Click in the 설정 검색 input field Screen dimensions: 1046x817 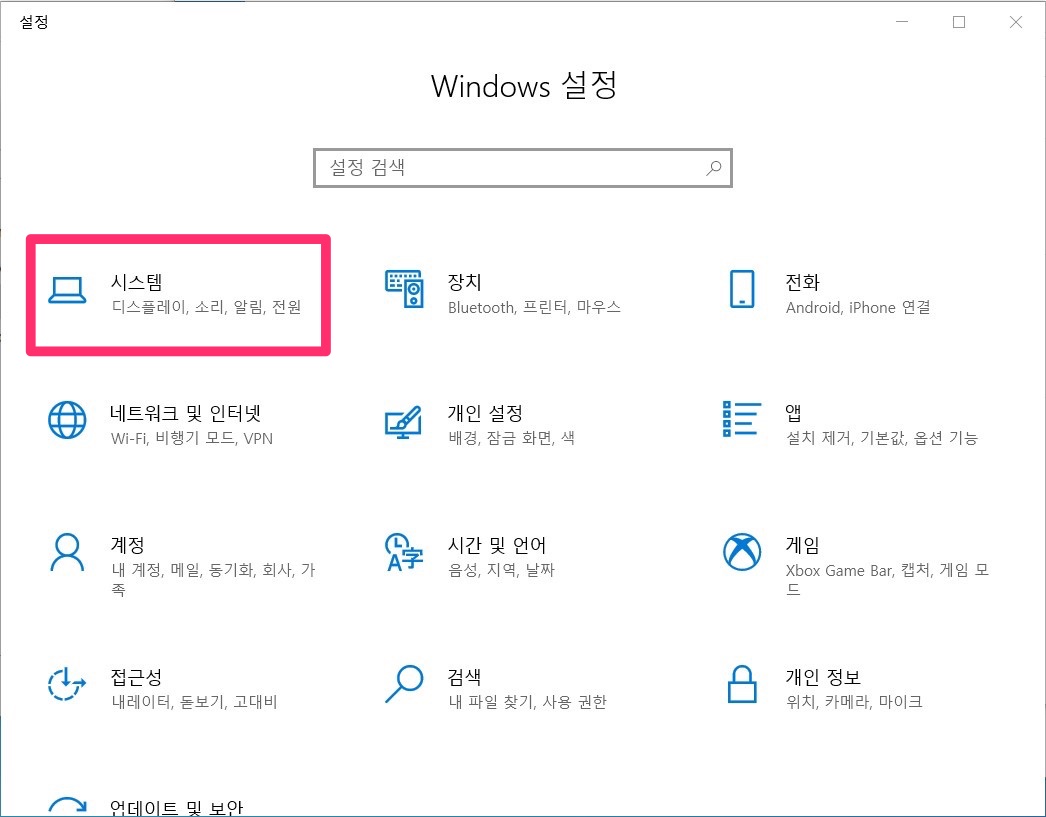pos(523,167)
